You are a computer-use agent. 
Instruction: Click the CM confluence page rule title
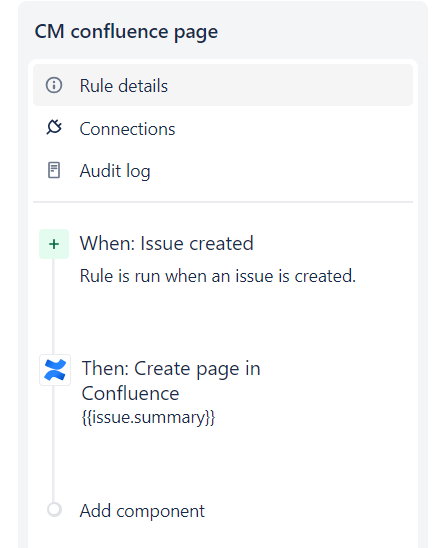point(126,32)
